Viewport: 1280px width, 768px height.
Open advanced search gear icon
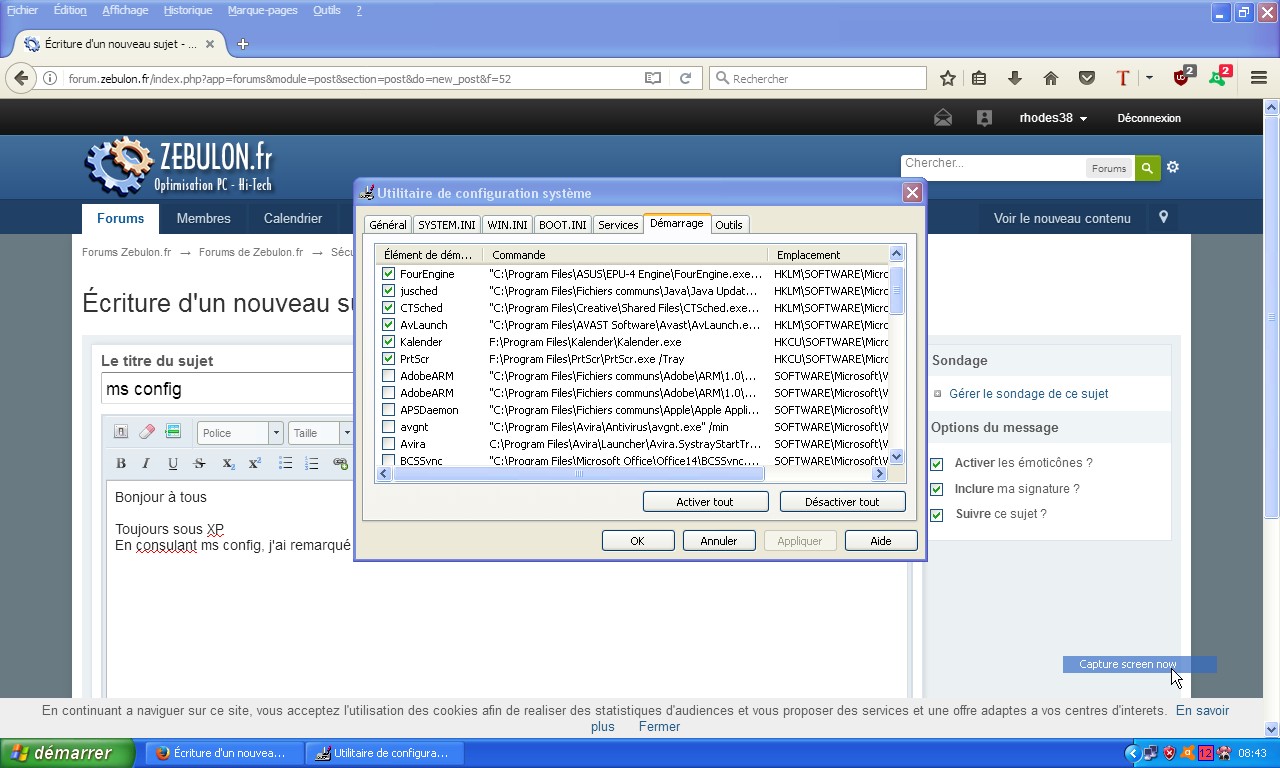tap(1173, 167)
